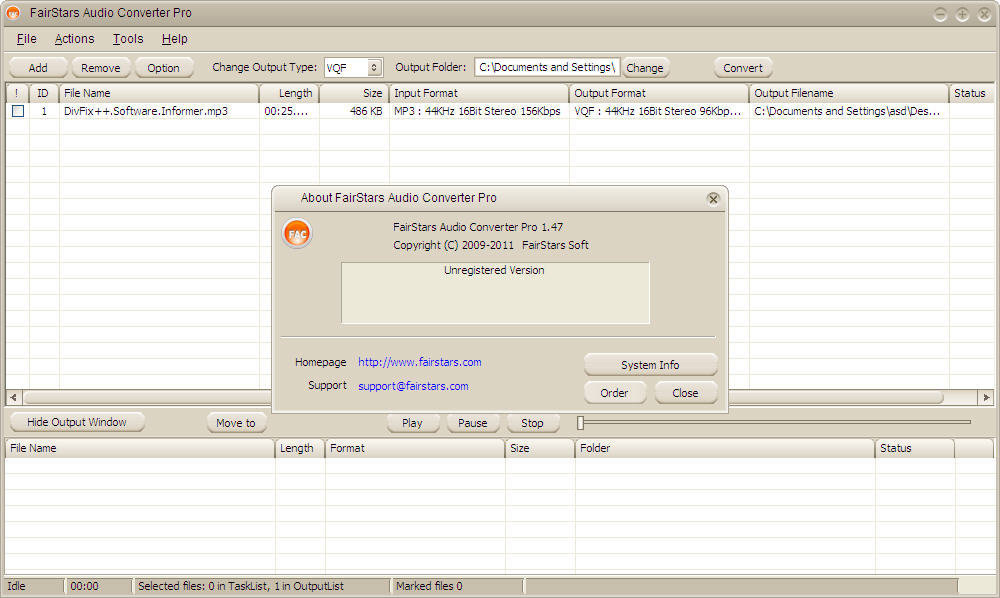Click File Name header in output list
1000x598 pixels.
[x=140, y=448]
